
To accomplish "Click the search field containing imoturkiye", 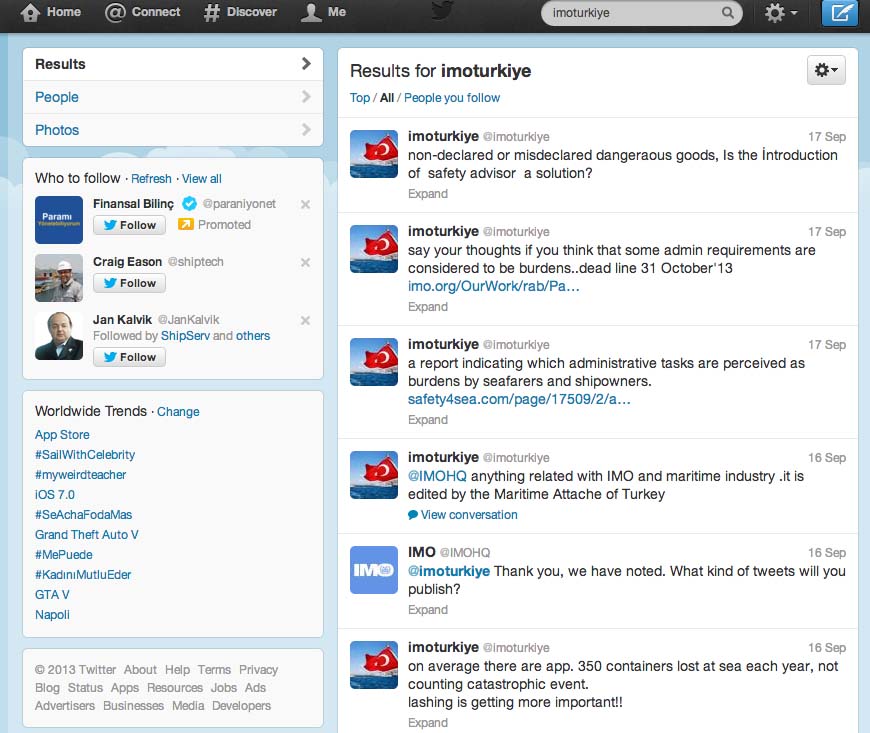I will [630, 14].
